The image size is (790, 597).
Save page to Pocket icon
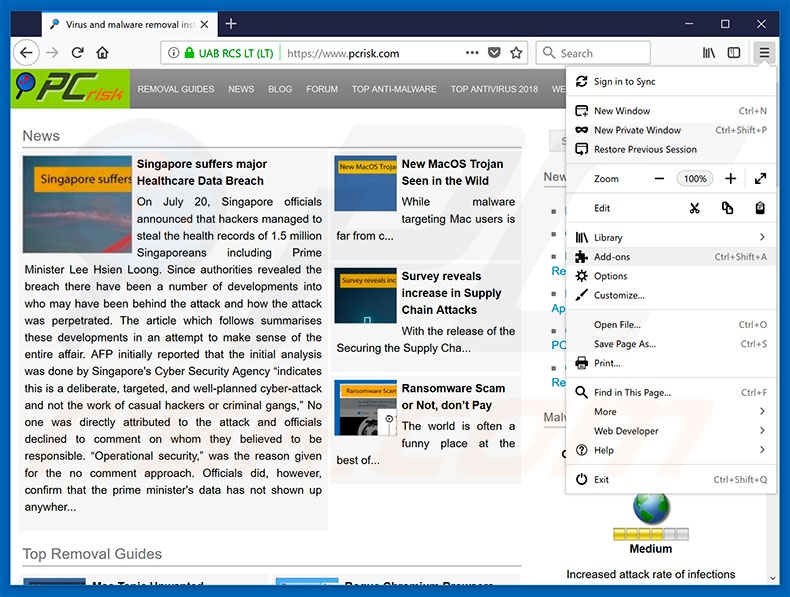click(494, 53)
